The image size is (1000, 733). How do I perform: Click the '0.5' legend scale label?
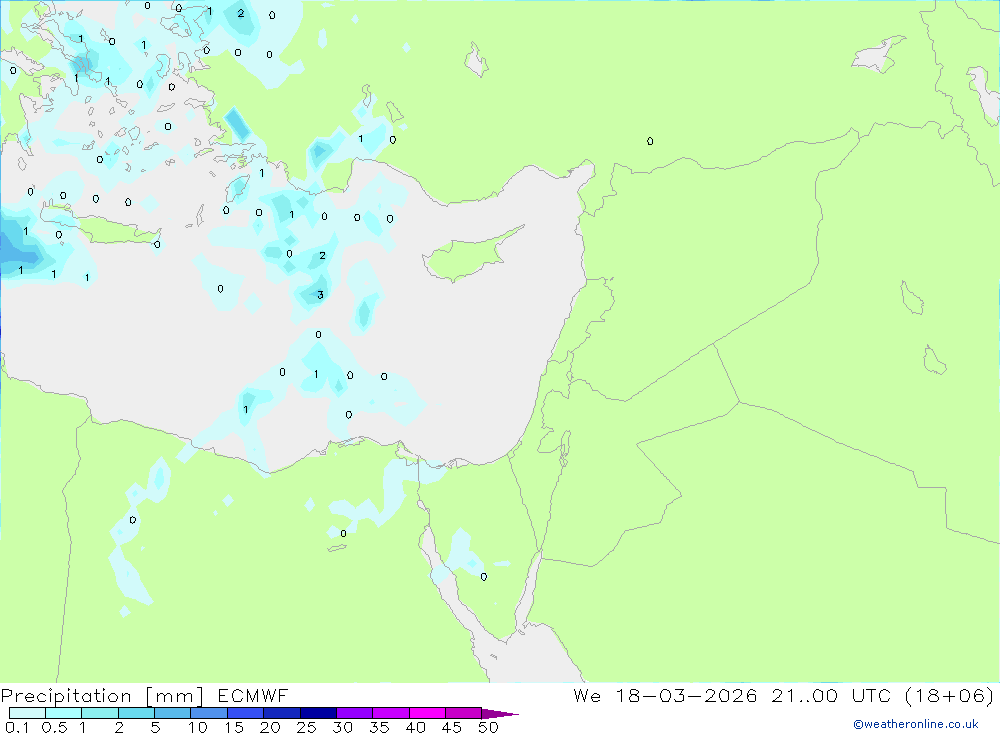[54, 727]
